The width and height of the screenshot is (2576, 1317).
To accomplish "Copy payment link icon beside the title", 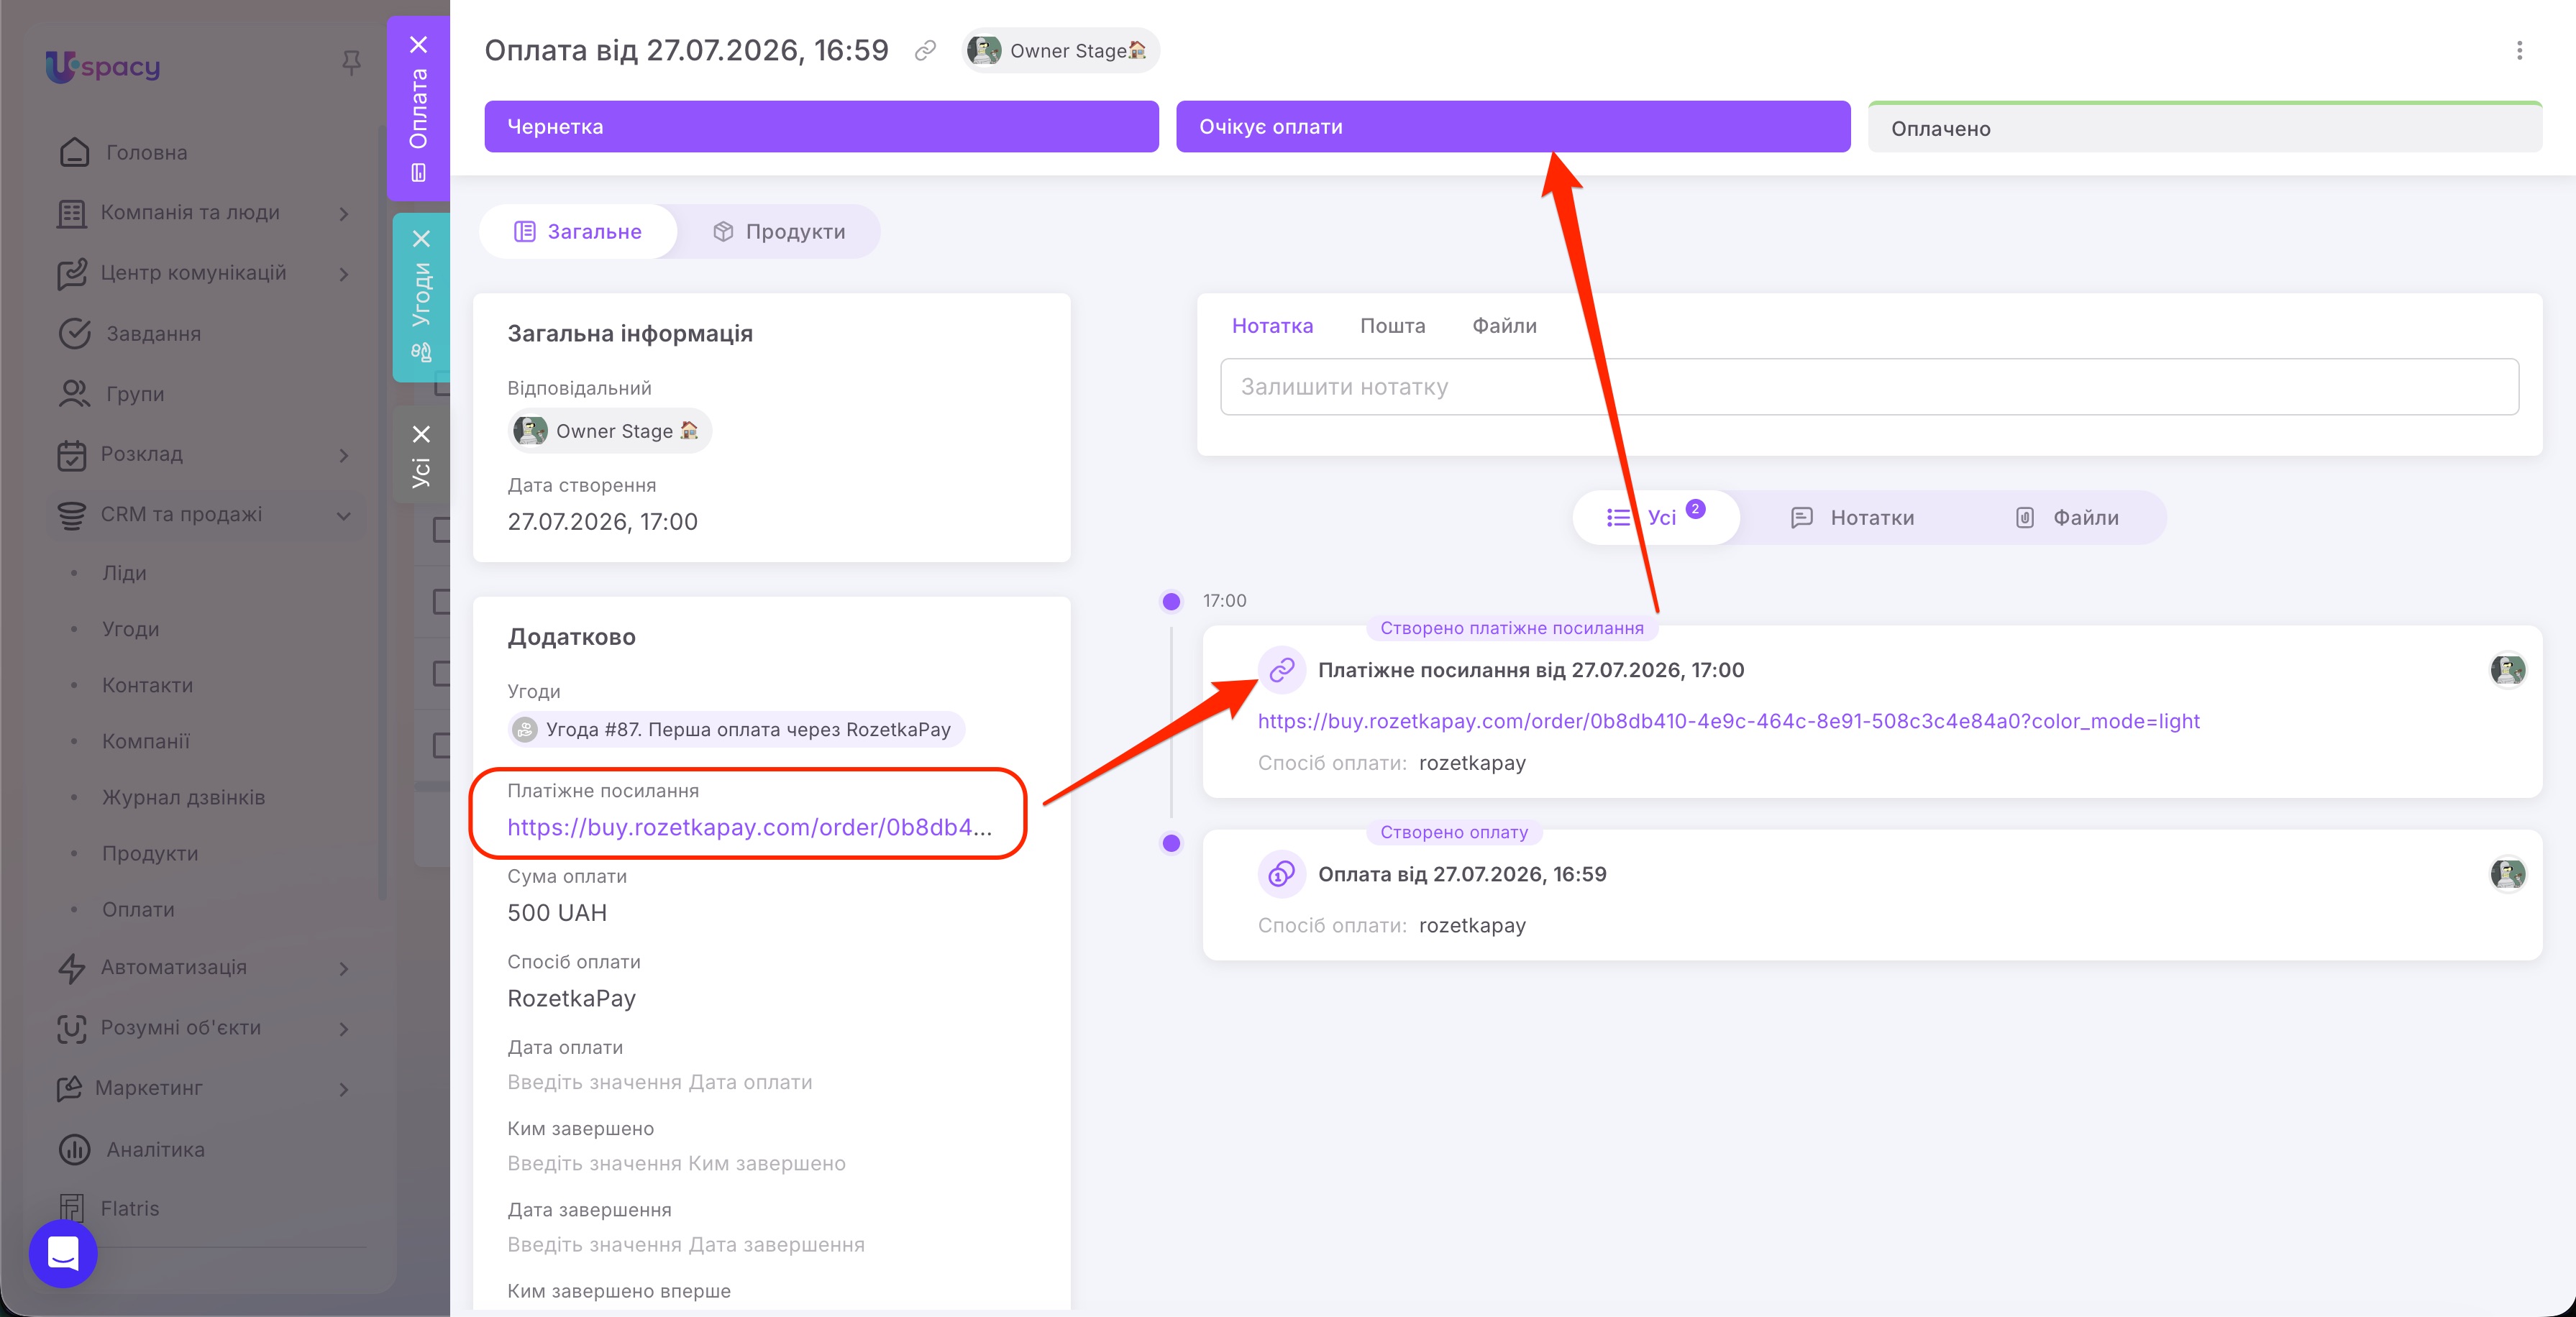I will tap(925, 50).
